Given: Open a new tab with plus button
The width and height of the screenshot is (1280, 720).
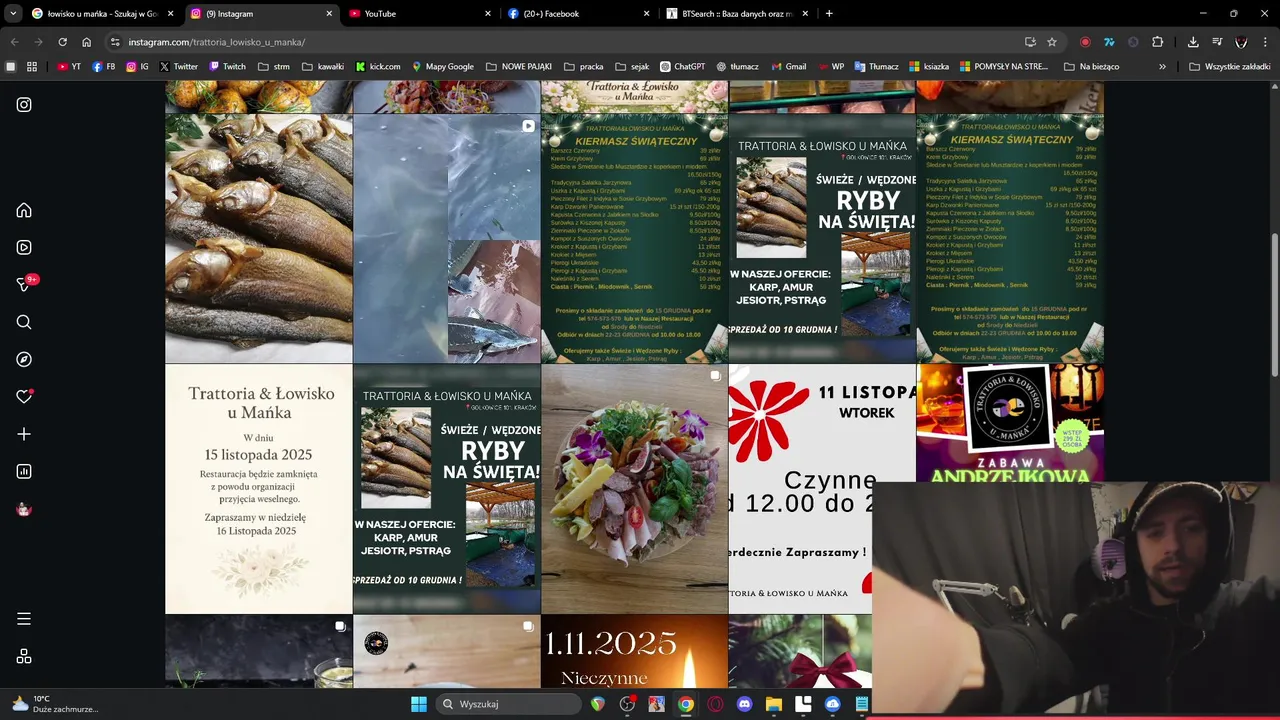Looking at the screenshot, I should click(829, 14).
